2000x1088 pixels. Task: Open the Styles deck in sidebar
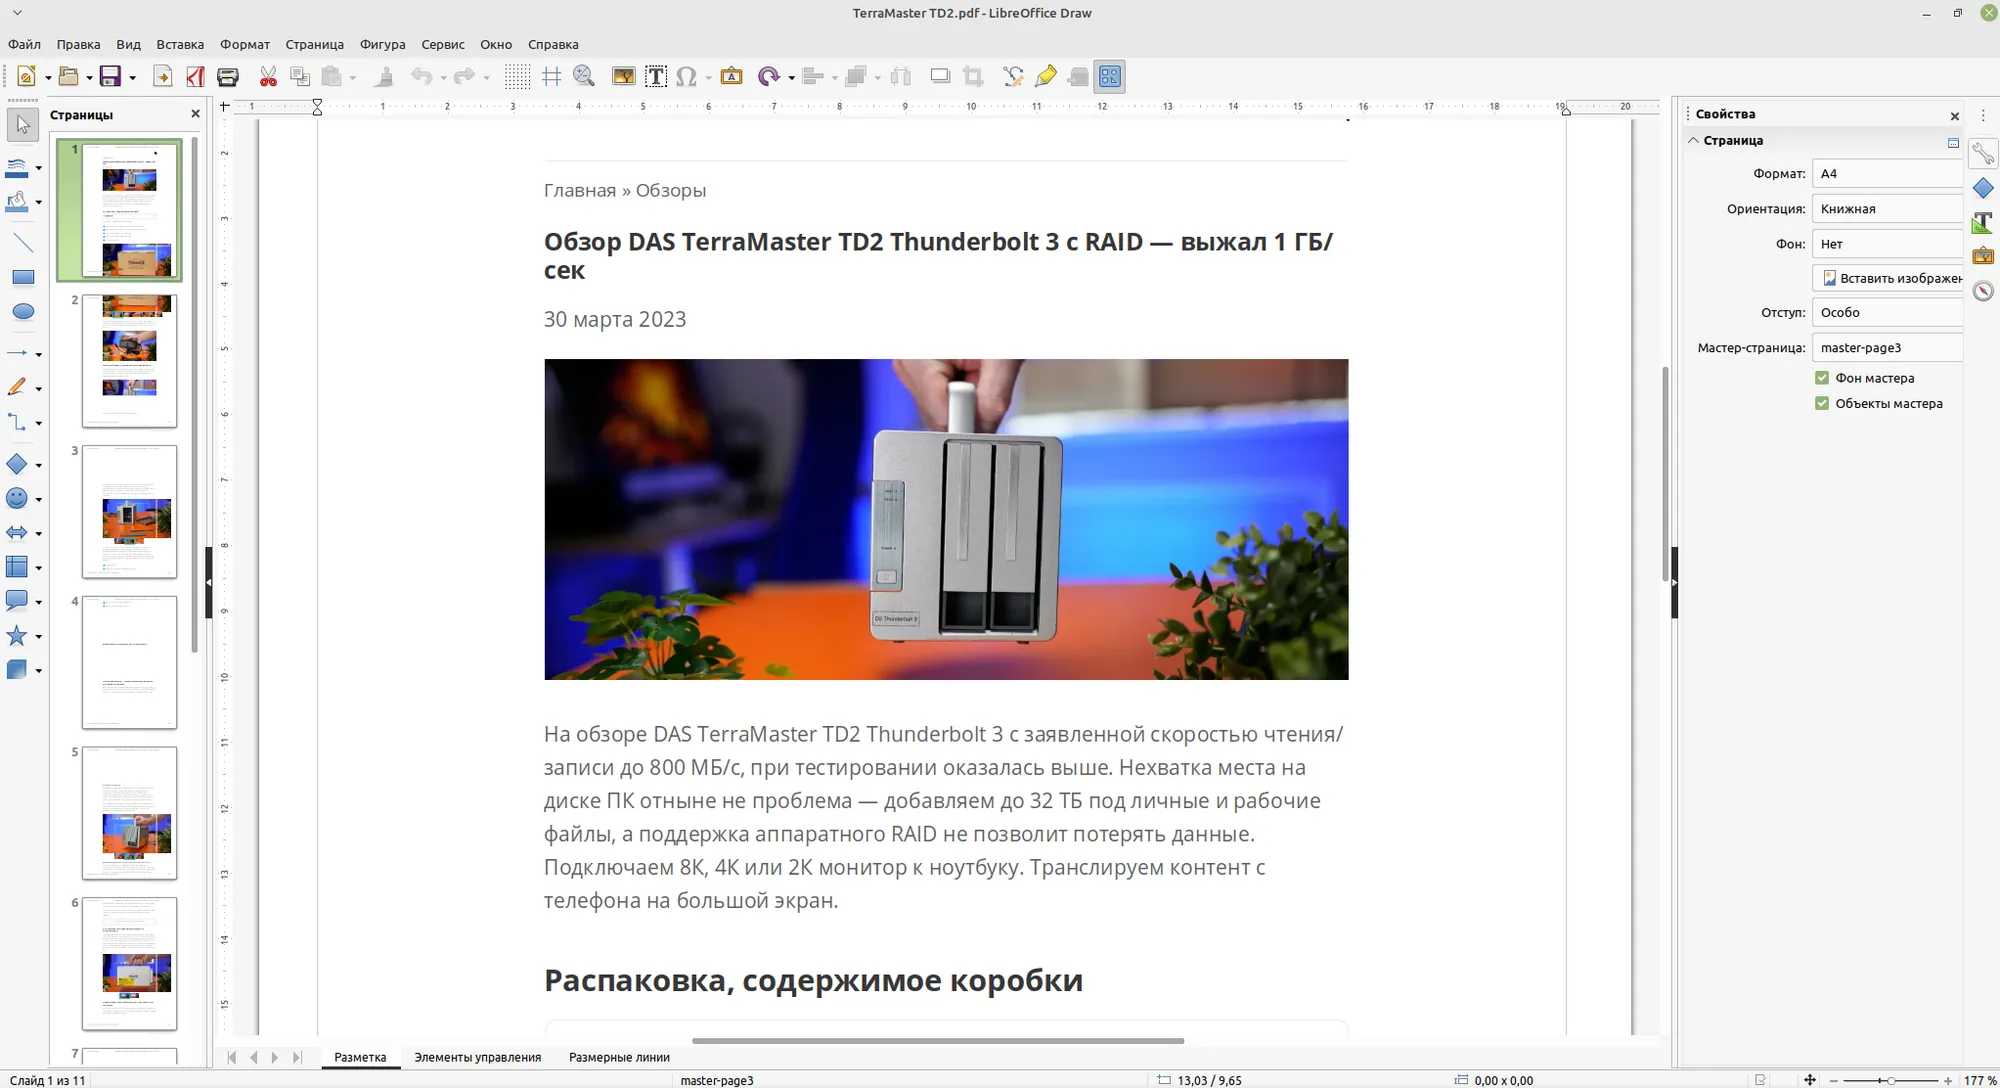(1983, 222)
